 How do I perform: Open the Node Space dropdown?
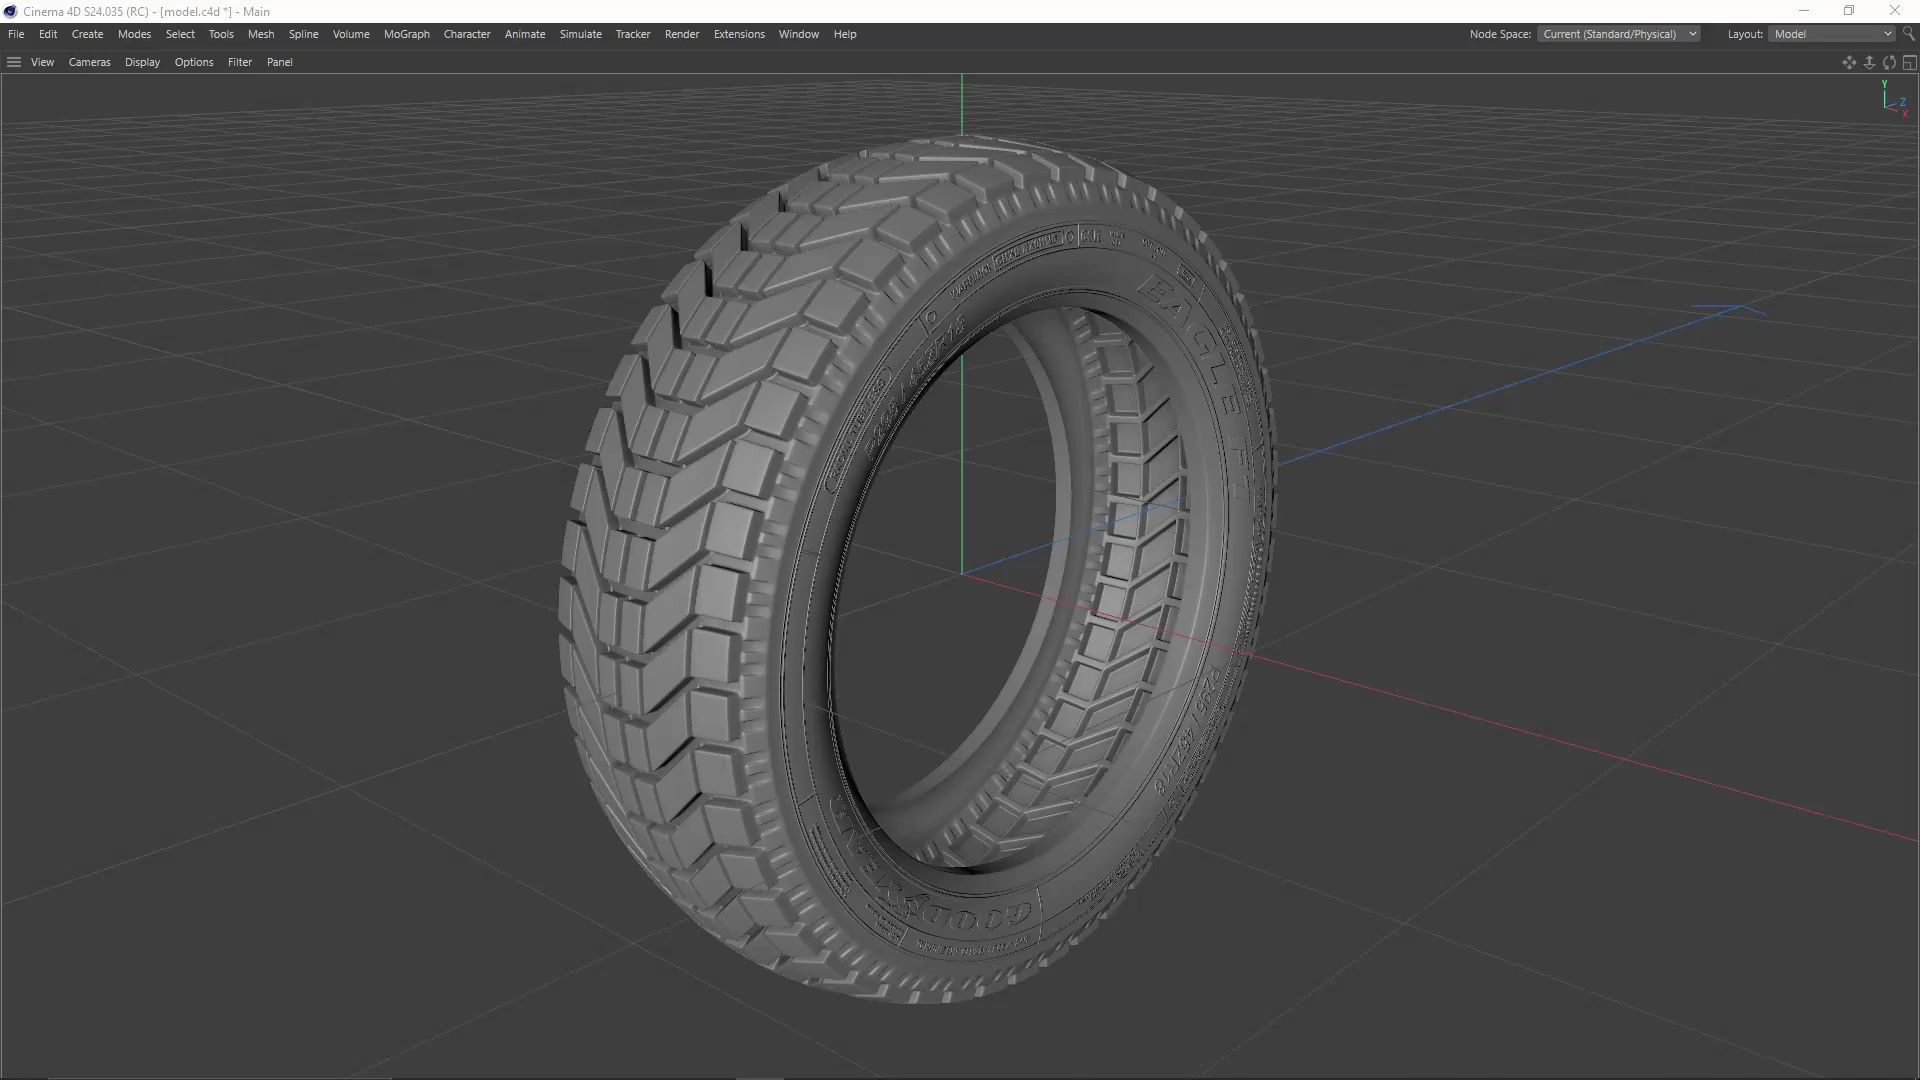1618,34
